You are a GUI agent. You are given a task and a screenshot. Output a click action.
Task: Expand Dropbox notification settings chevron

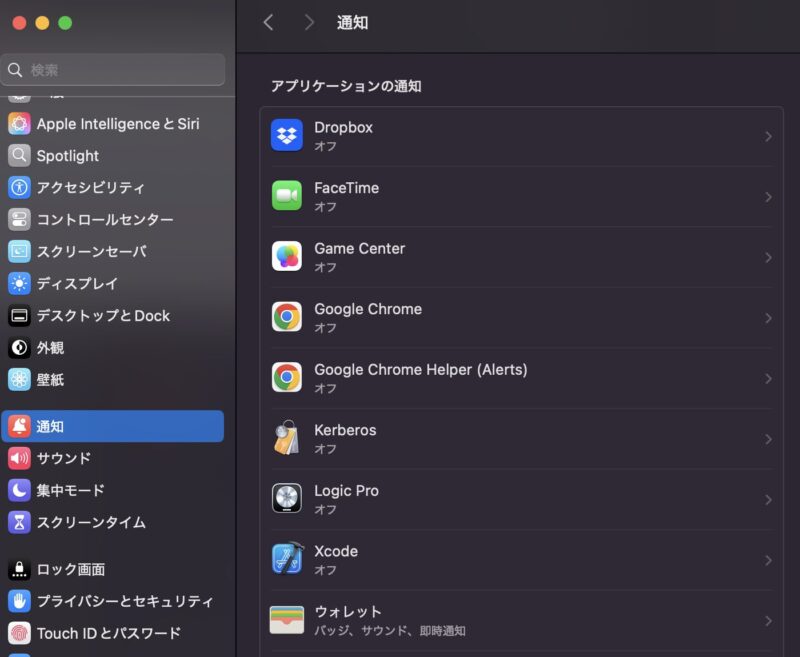coord(768,136)
